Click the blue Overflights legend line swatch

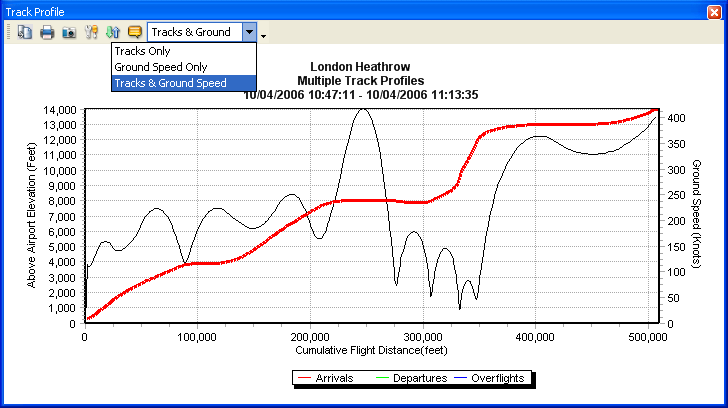(460, 378)
